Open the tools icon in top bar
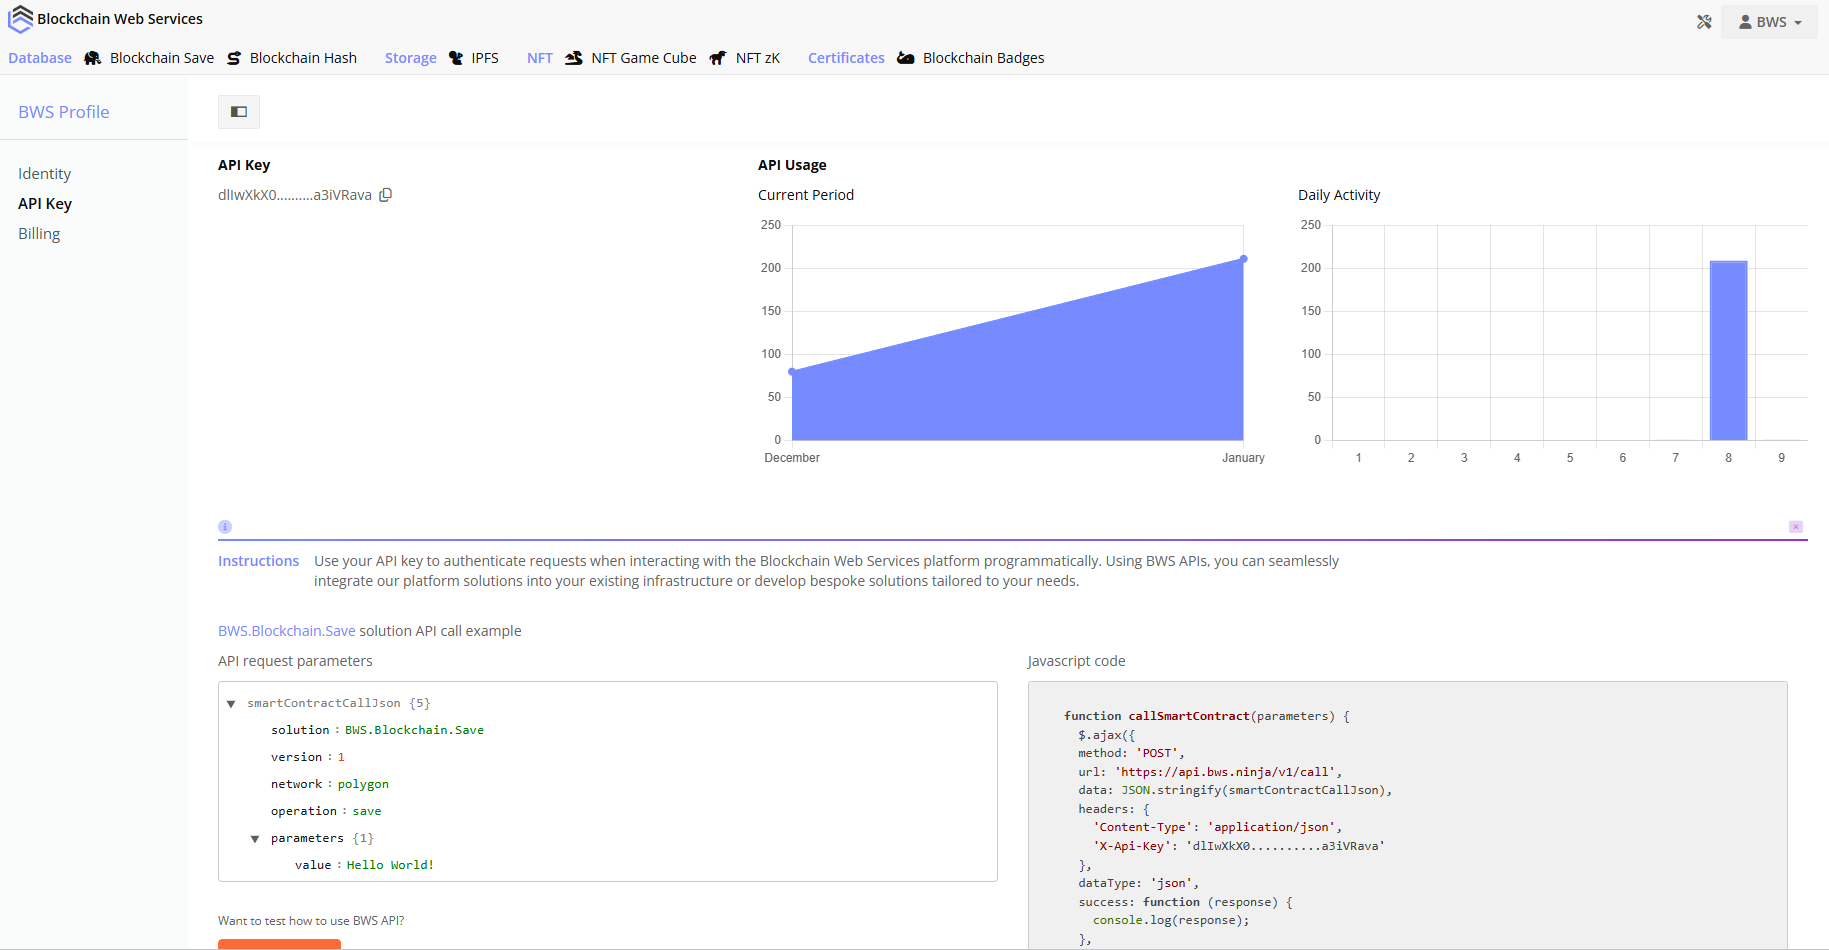Viewport: 1829px width, 950px height. coord(1704,22)
